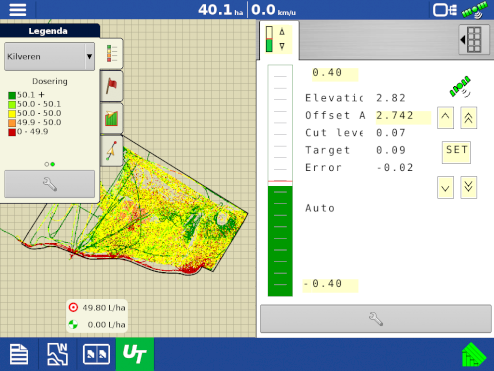Click the green 50.1 + legend swatch

pos(12,95)
